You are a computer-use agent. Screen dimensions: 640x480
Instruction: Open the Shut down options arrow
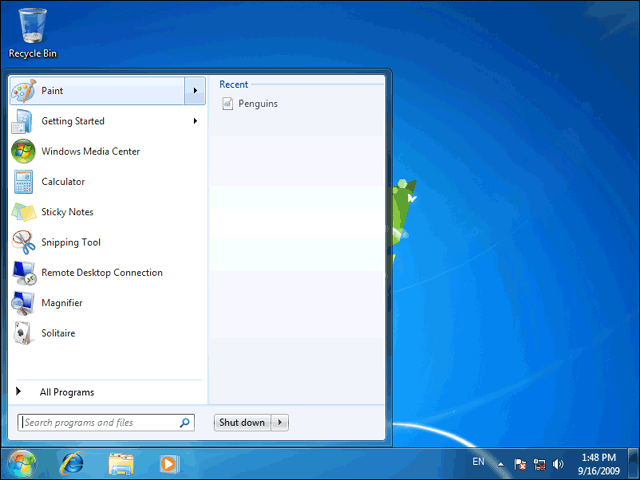tap(280, 422)
